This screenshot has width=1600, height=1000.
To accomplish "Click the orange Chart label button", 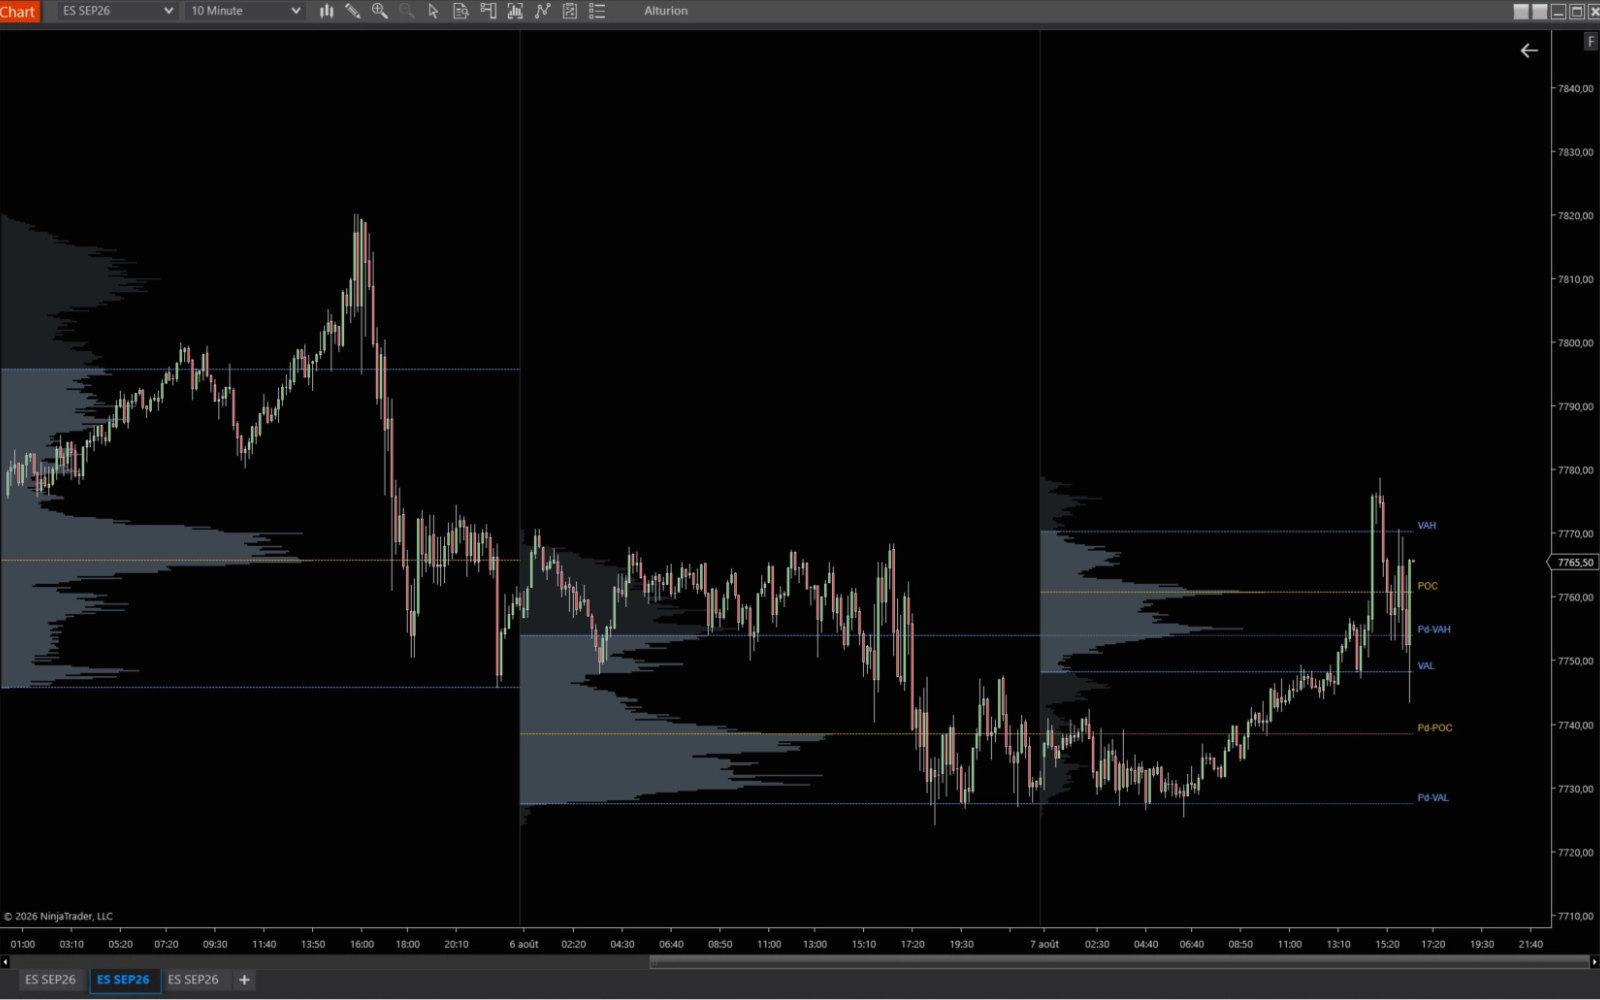I will tap(19, 12).
